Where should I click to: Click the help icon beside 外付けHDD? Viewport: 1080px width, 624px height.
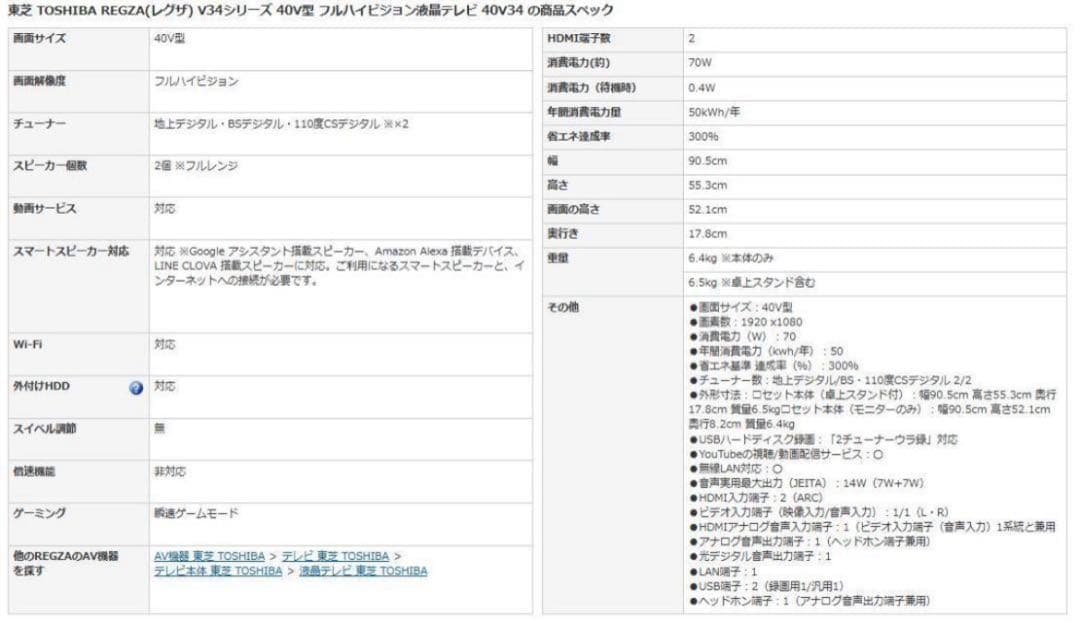(x=136, y=388)
